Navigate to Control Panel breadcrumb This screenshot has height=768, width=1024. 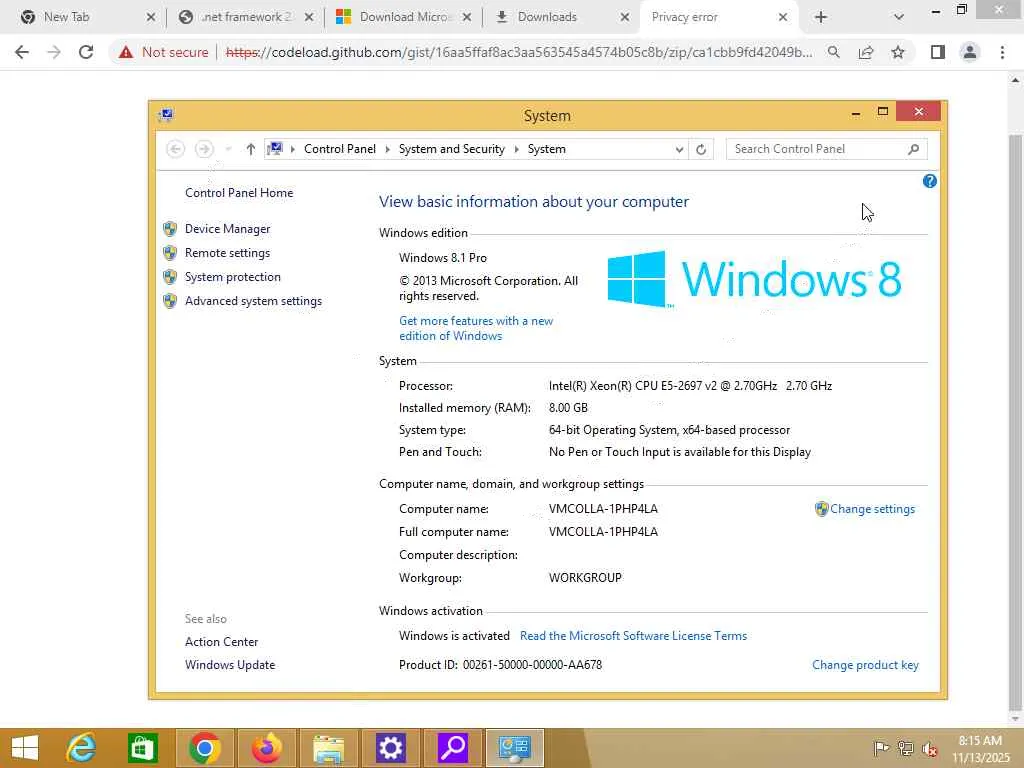pos(340,149)
